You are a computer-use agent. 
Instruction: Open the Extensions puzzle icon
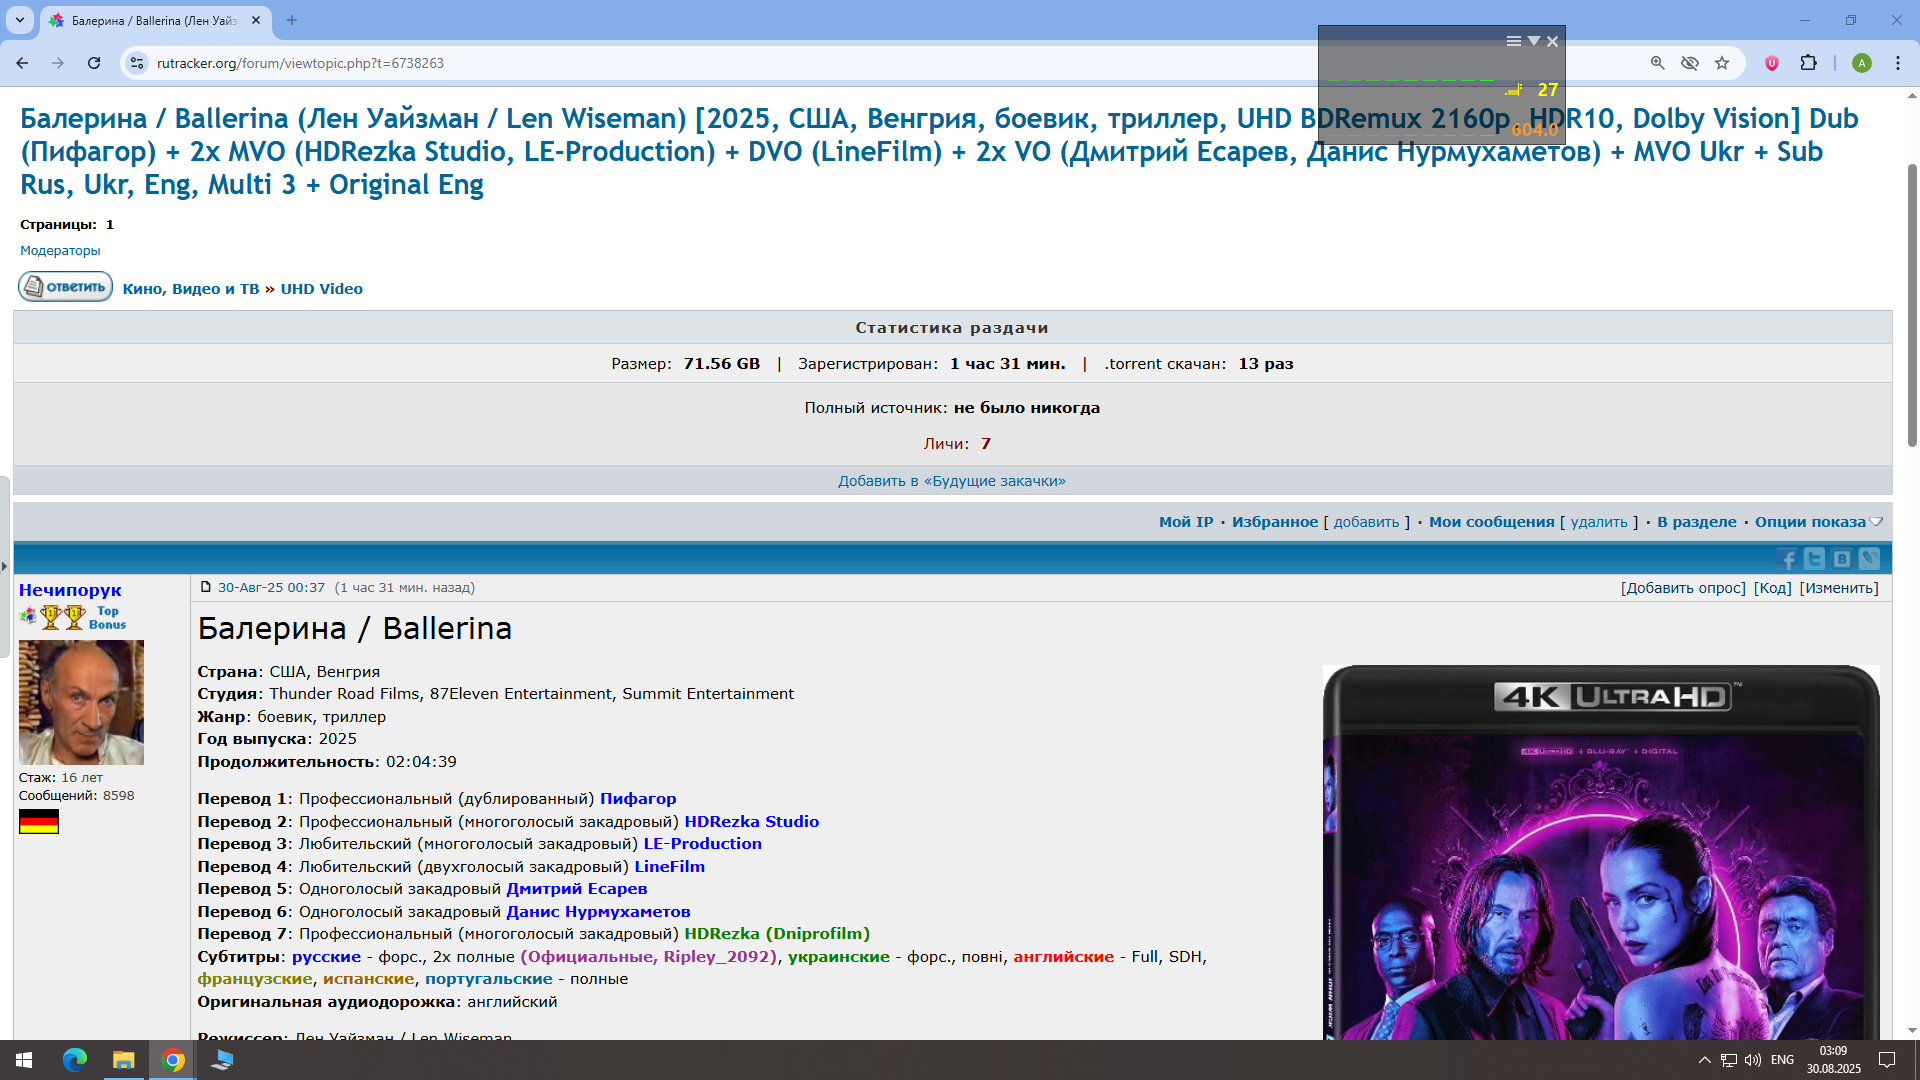1808,63
